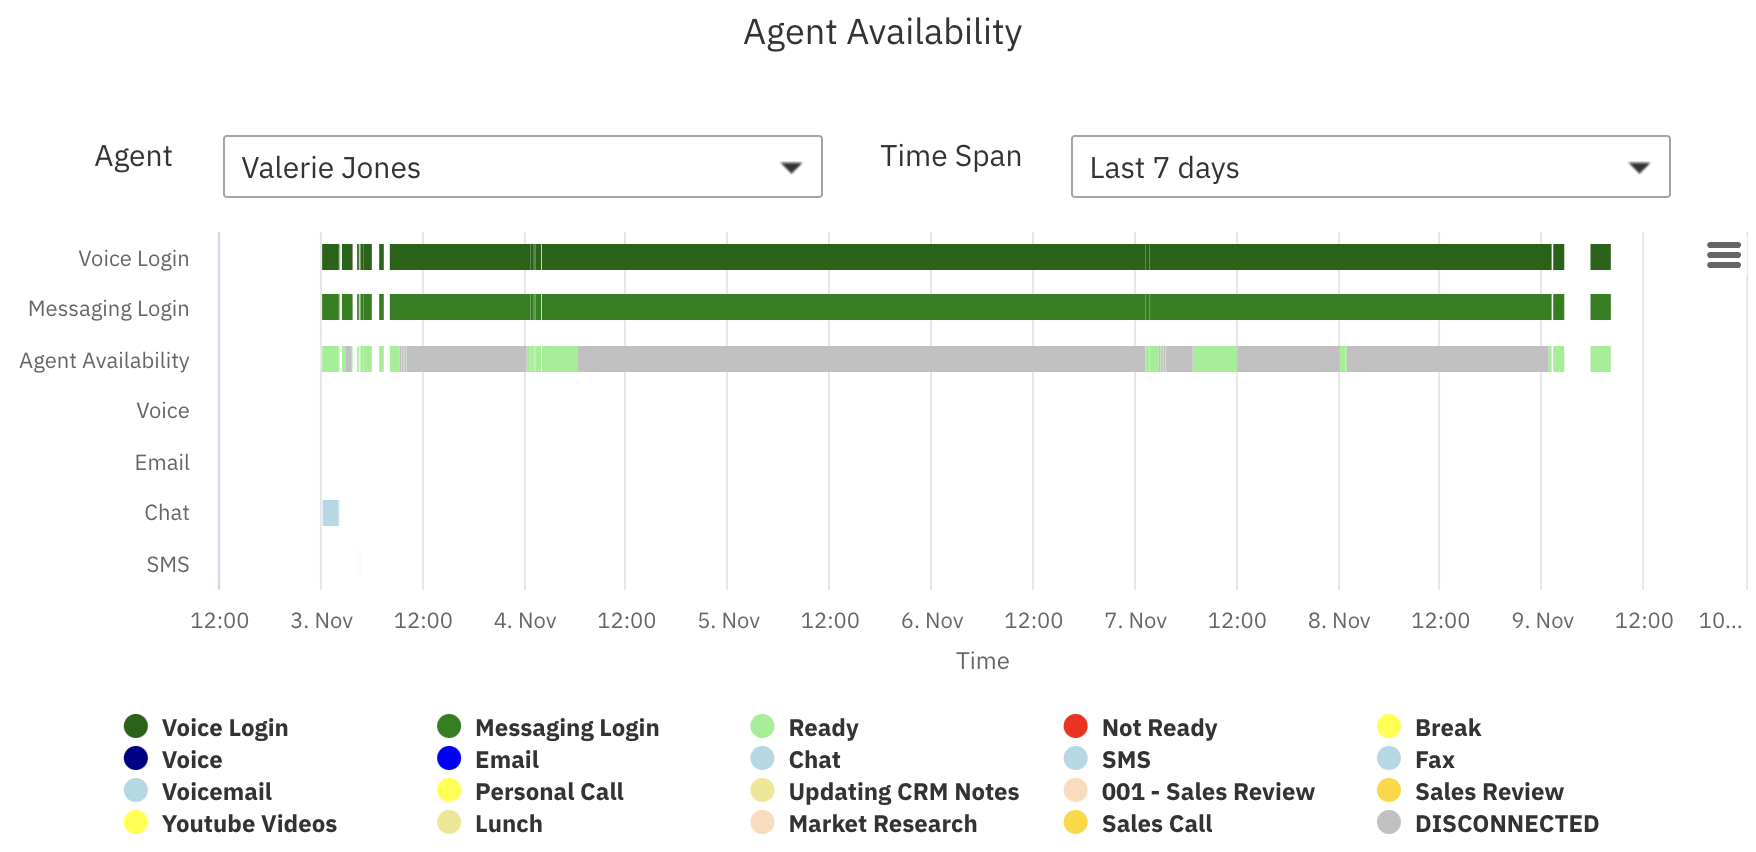Click the Updating CRM Notes legend text

point(903,791)
